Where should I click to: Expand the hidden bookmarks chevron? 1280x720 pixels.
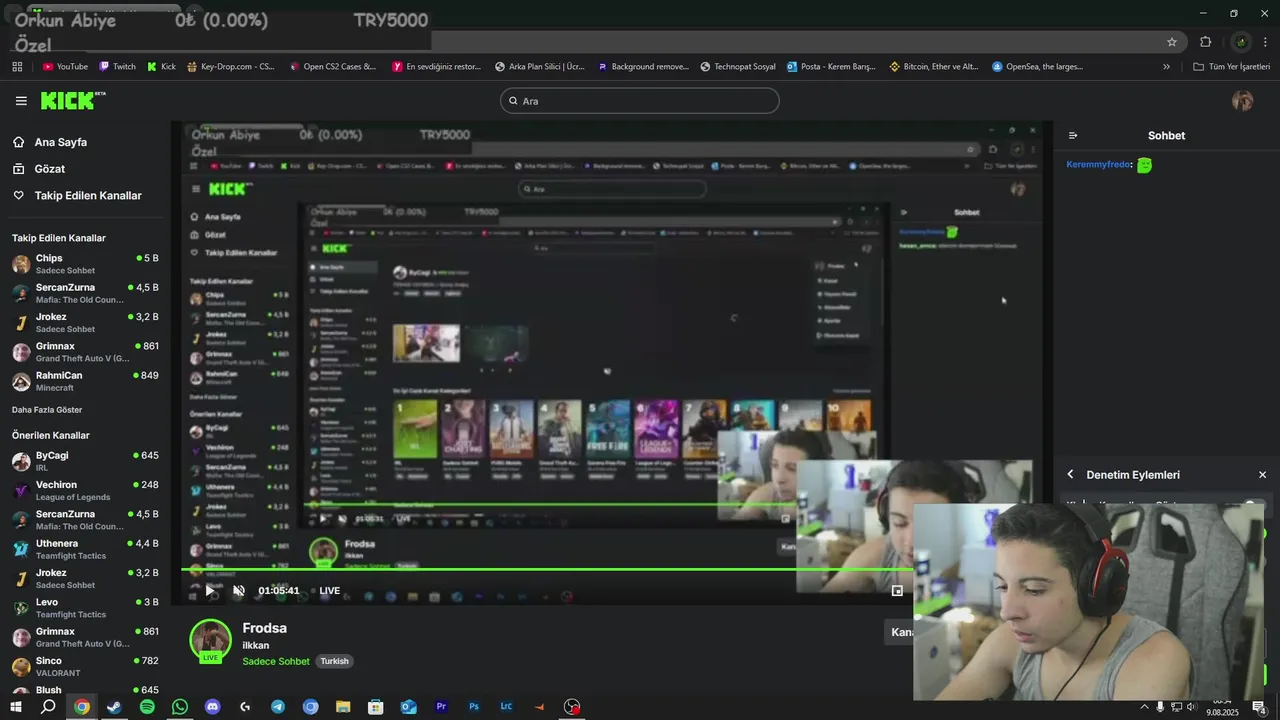pos(1166,67)
